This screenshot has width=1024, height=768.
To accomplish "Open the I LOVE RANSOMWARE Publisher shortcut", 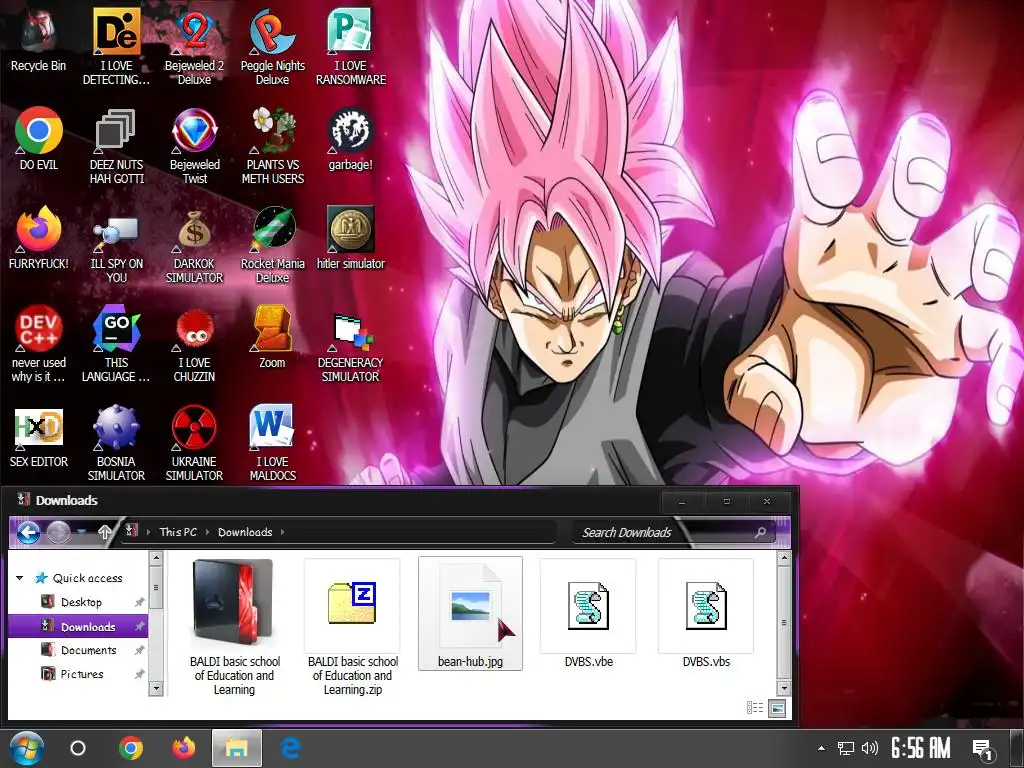I will click(351, 47).
